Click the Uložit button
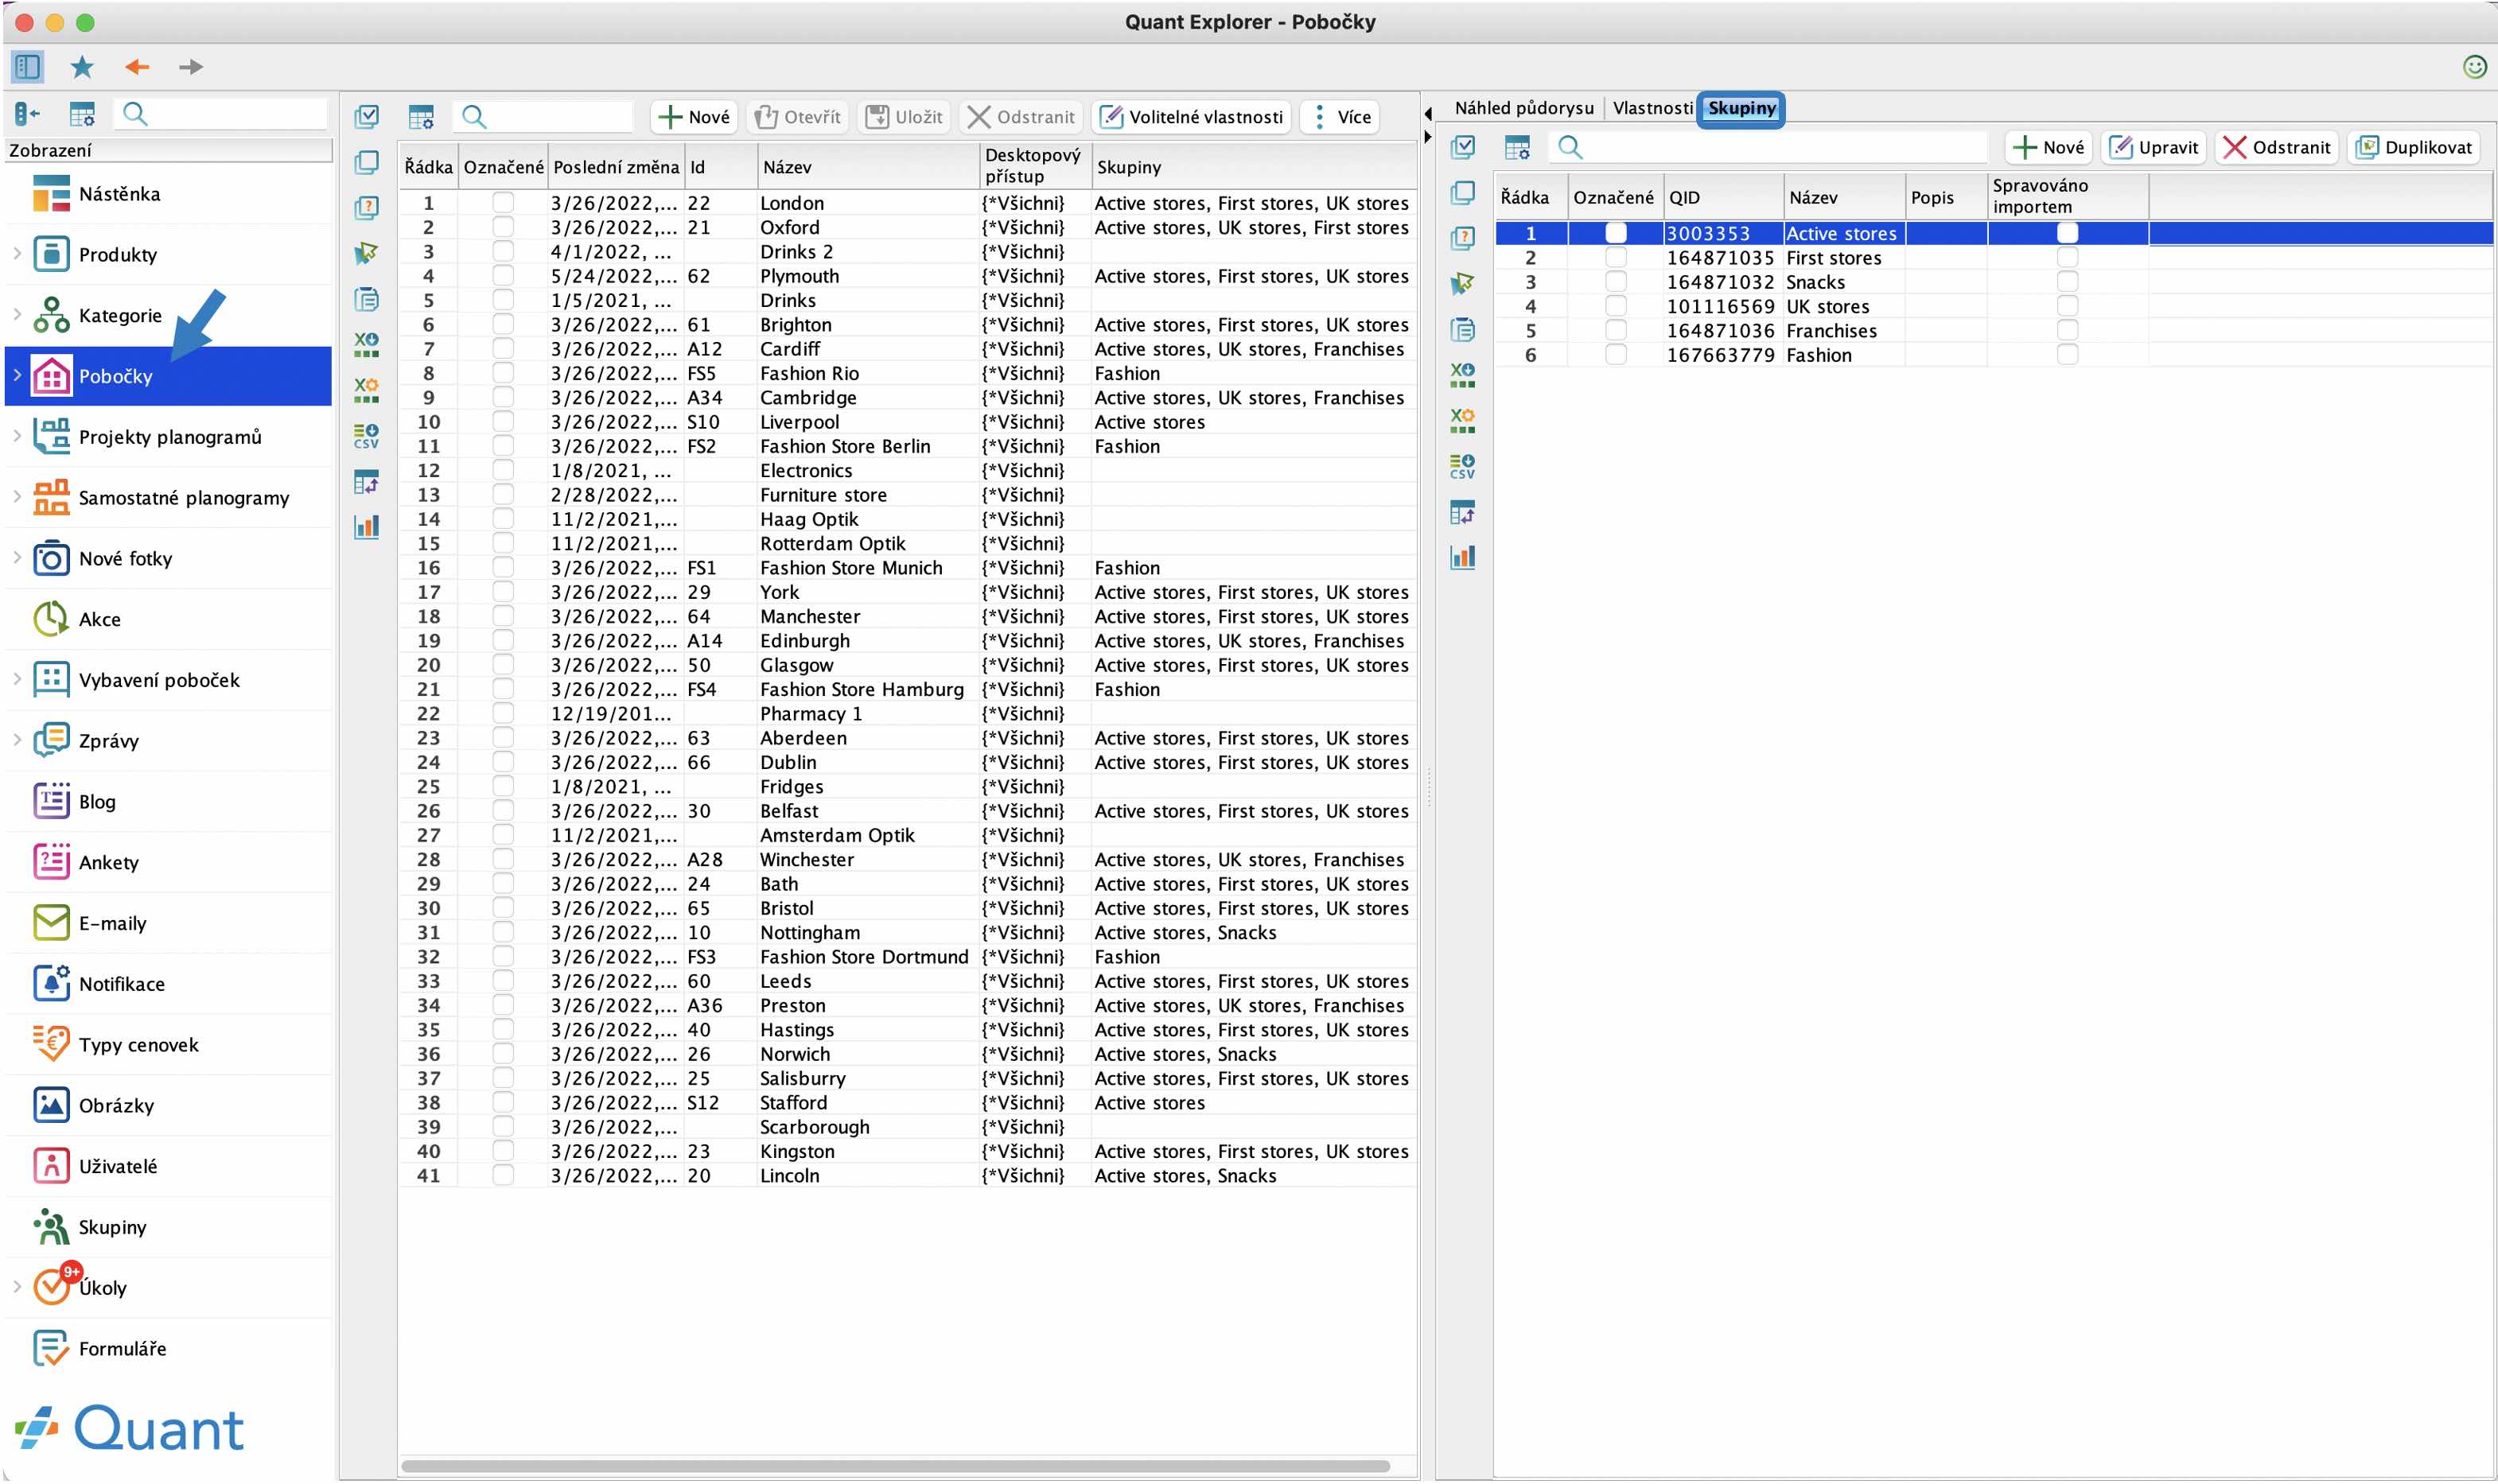 (904, 117)
